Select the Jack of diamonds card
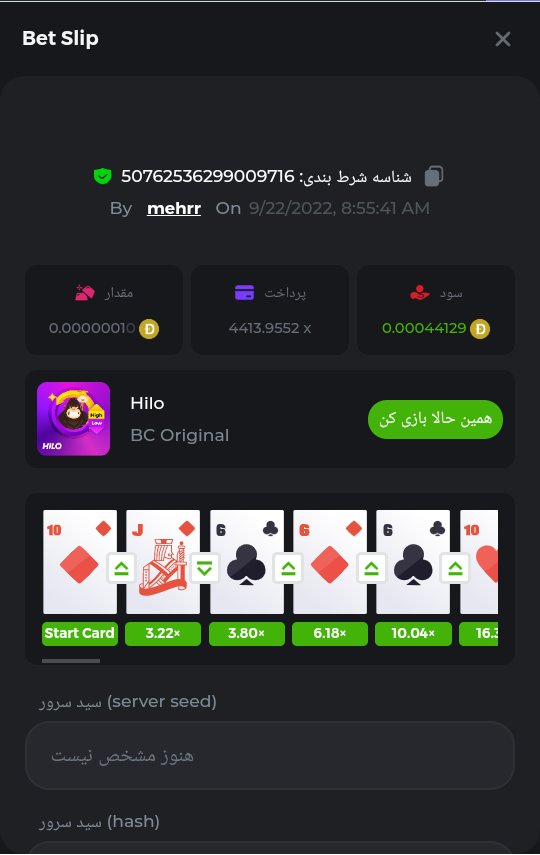Viewport: 540px width, 855px height. [x=163, y=562]
